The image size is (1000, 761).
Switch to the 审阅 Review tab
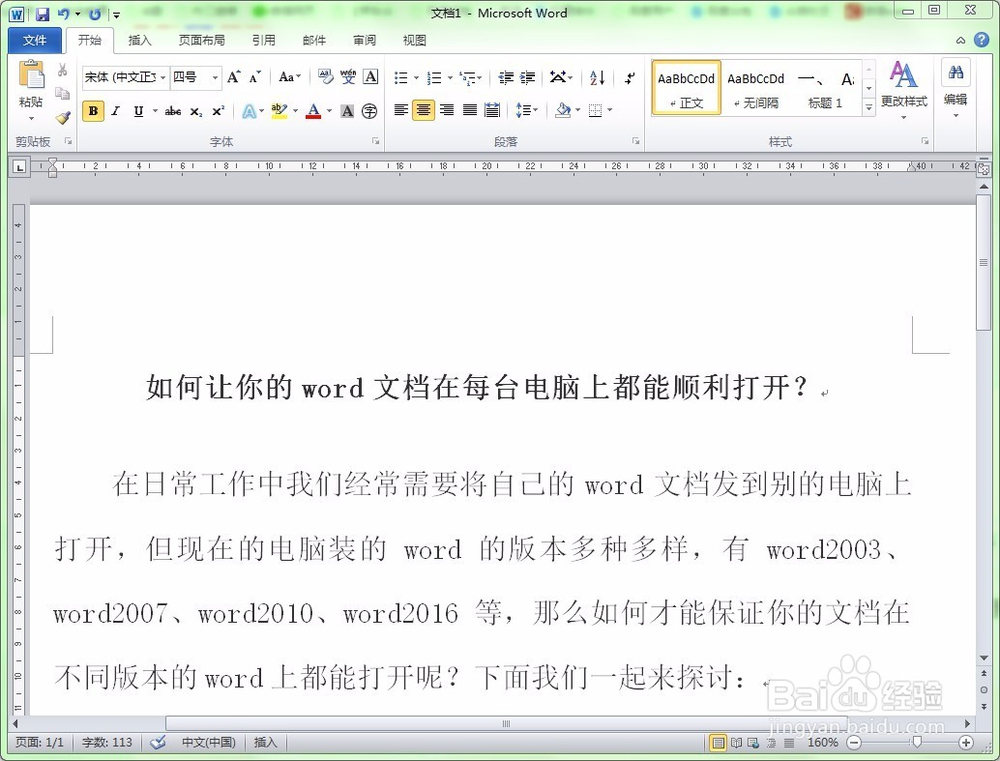tap(364, 40)
